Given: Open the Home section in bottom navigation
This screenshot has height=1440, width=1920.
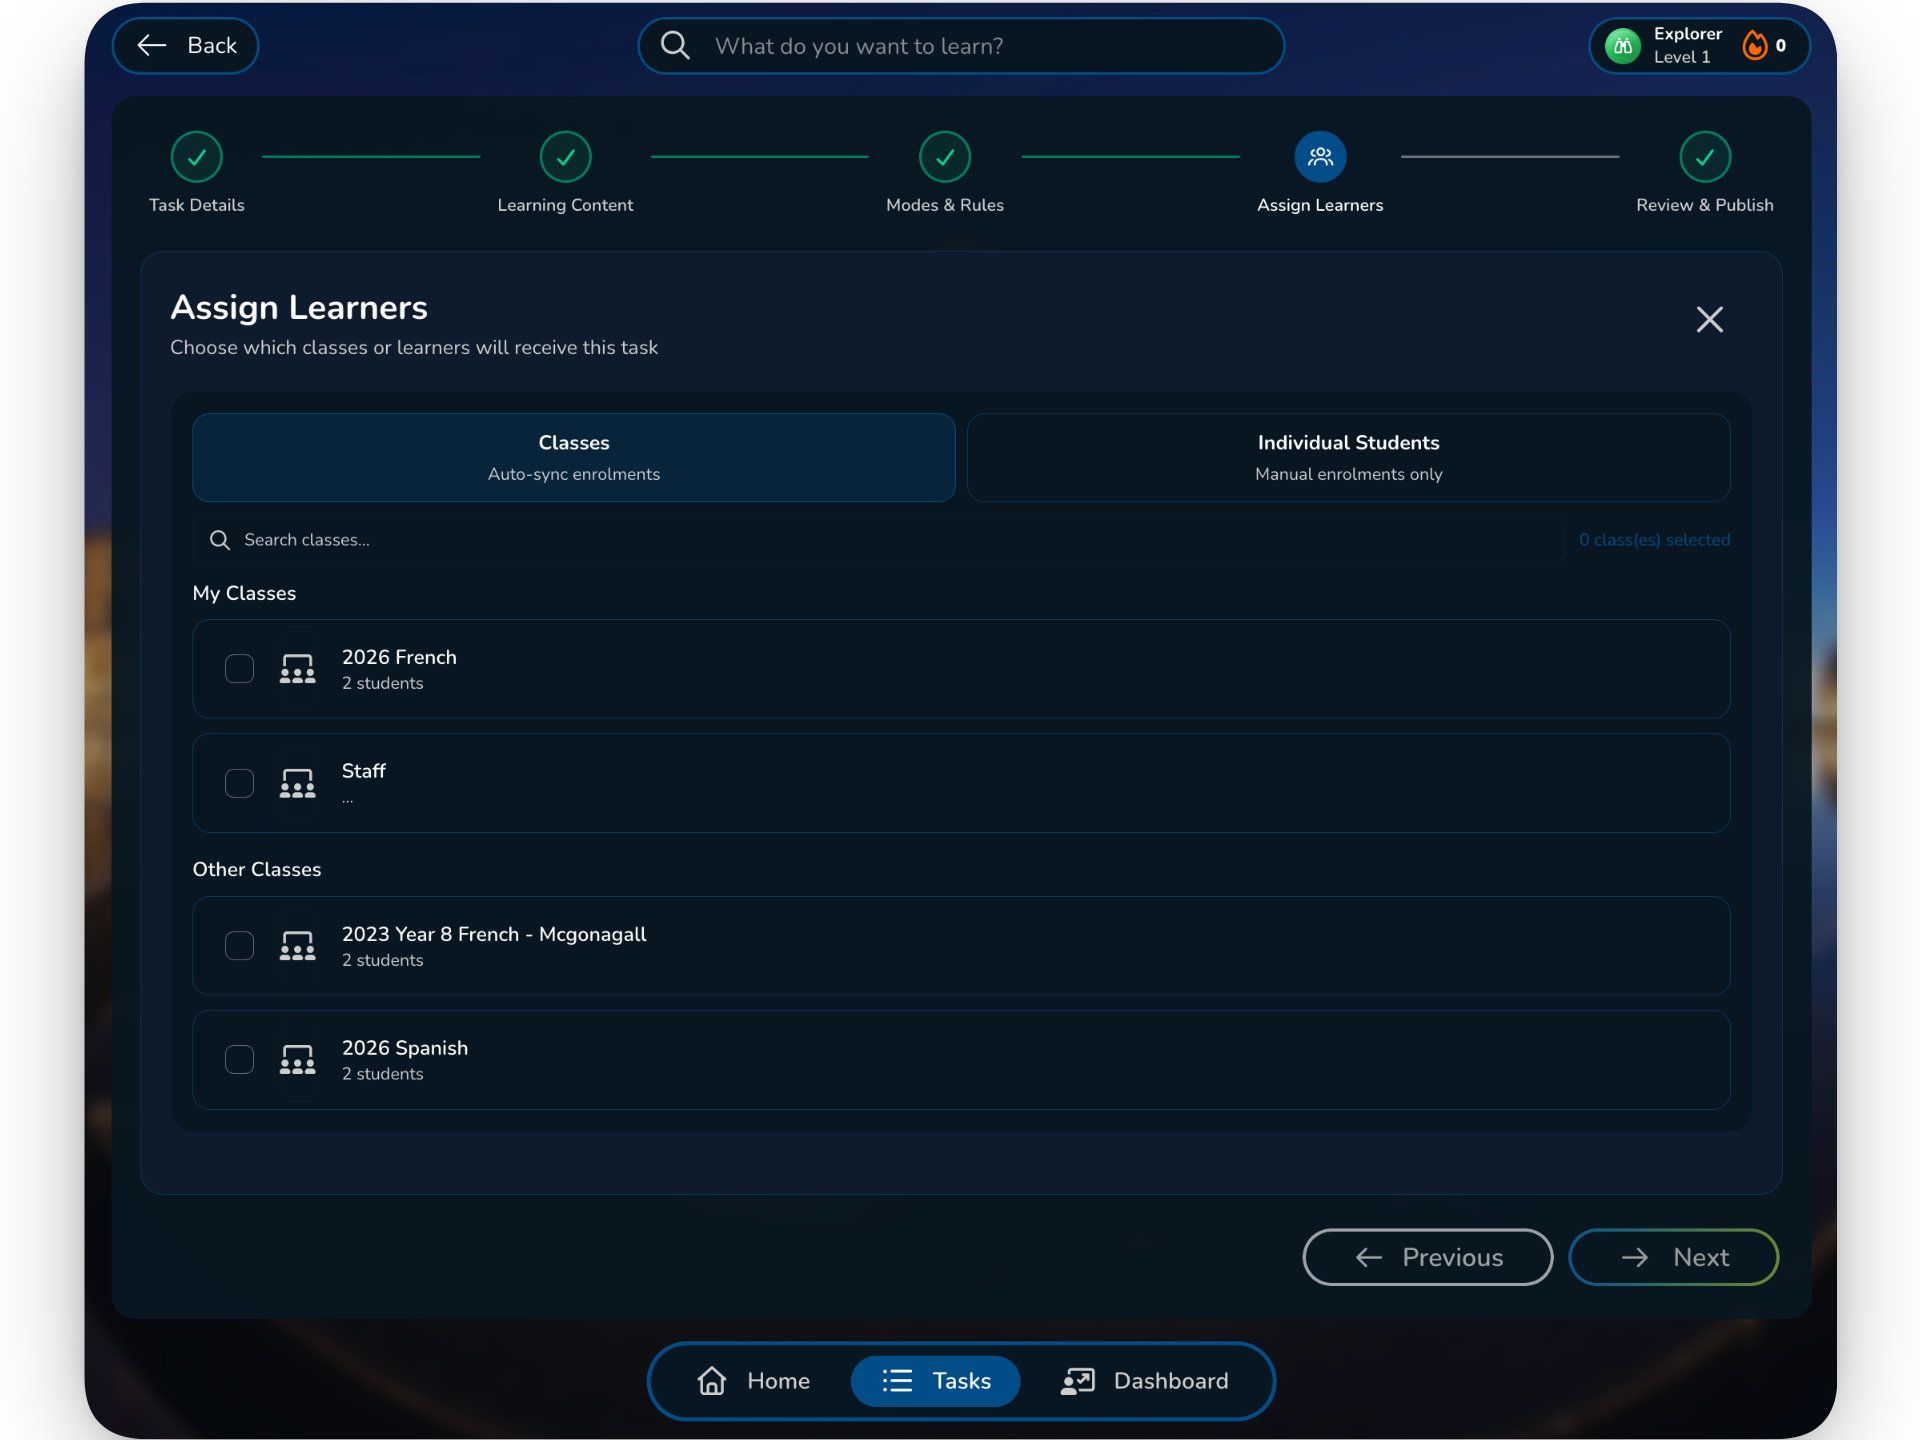Looking at the screenshot, I should pyautogui.click(x=754, y=1381).
